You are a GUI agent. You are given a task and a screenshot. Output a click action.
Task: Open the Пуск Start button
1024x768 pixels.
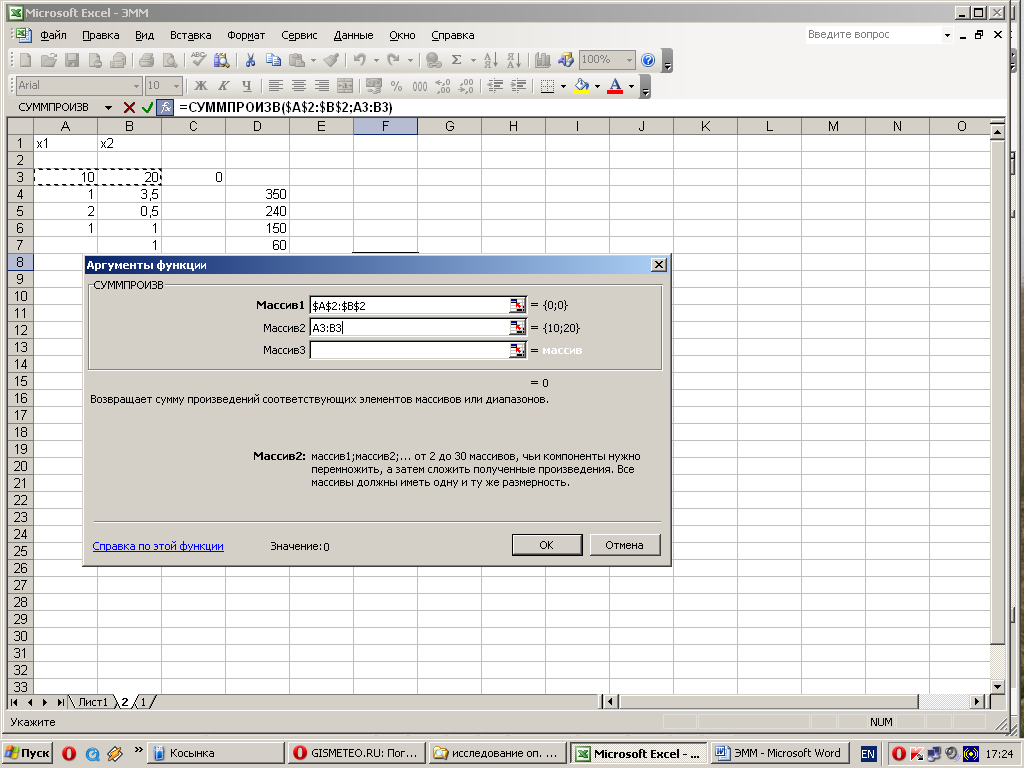coord(27,753)
